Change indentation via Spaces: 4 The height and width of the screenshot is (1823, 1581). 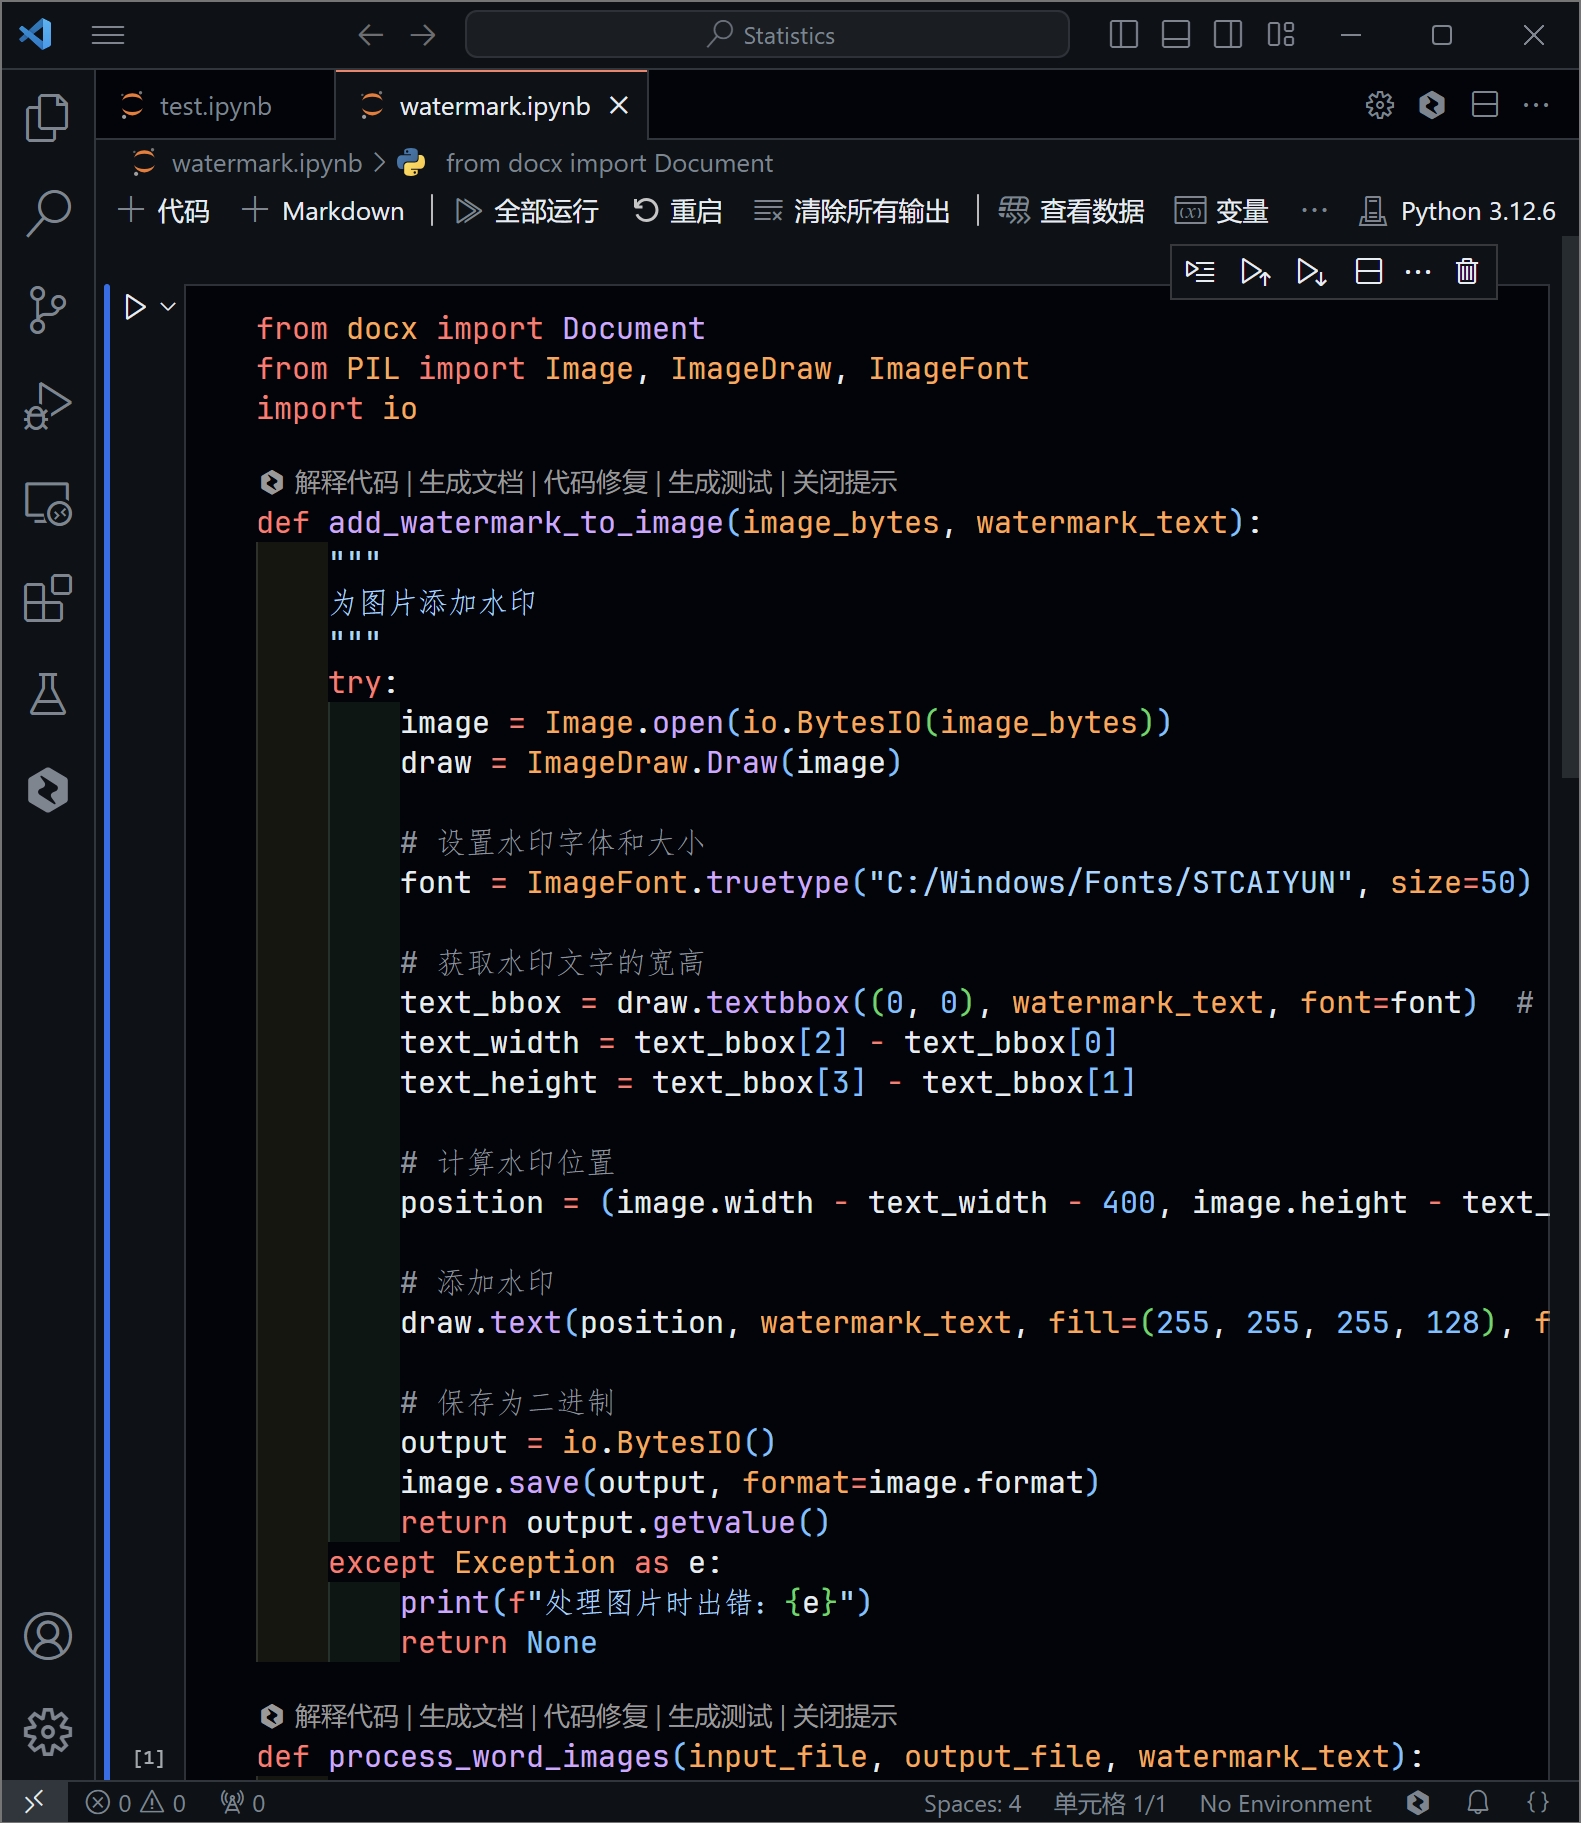pos(972,1803)
